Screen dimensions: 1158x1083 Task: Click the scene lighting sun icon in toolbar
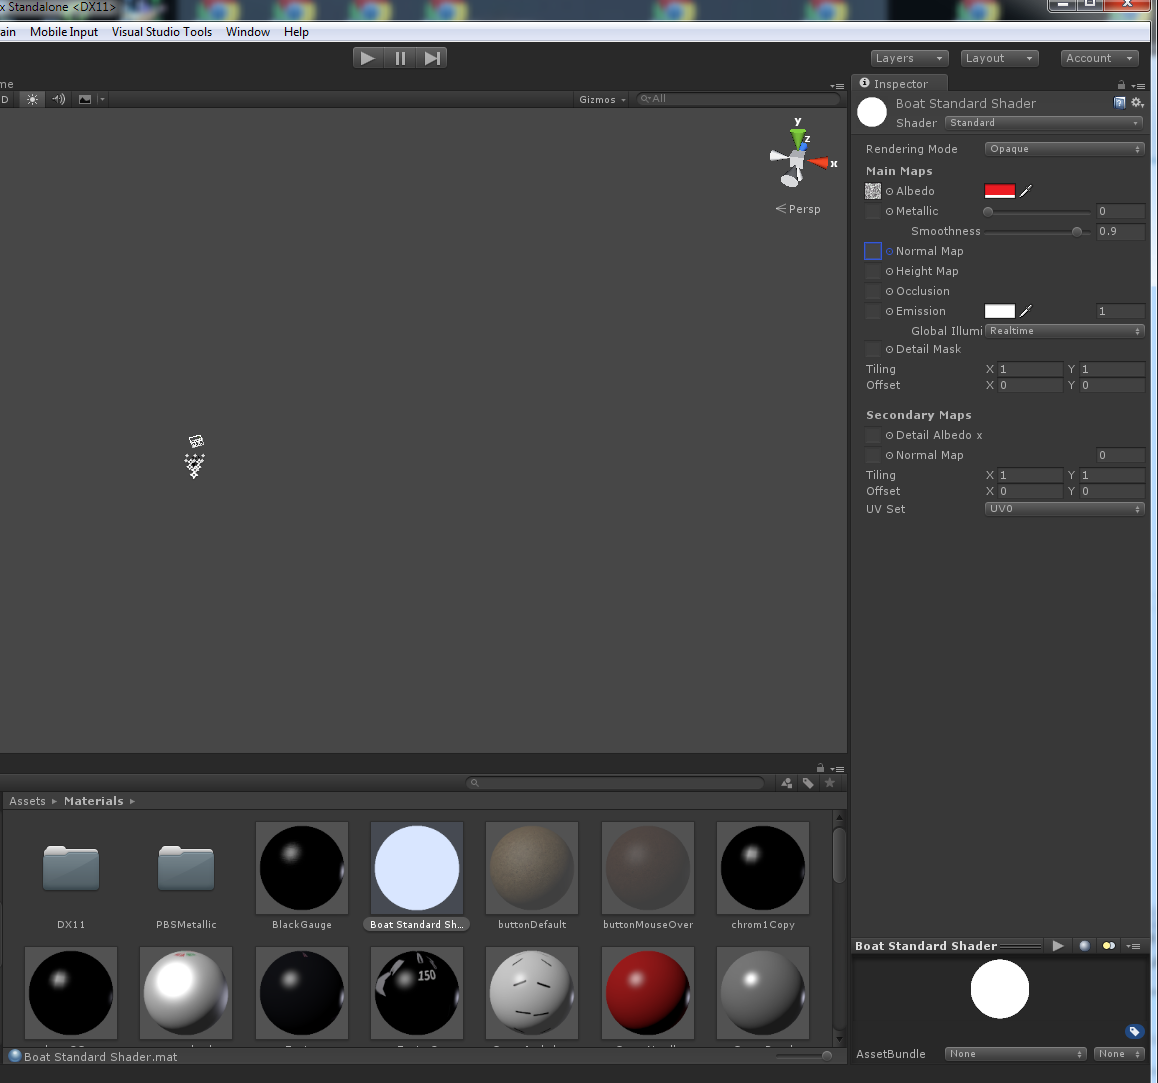pyautogui.click(x=33, y=99)
